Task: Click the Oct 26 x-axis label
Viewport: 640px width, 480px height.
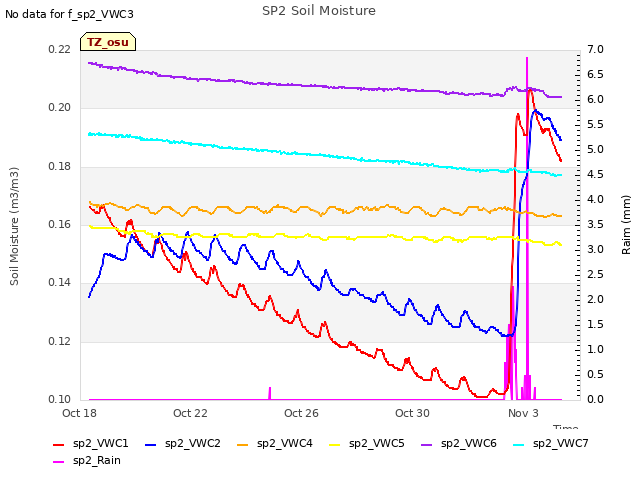Action: coord(301,413)
